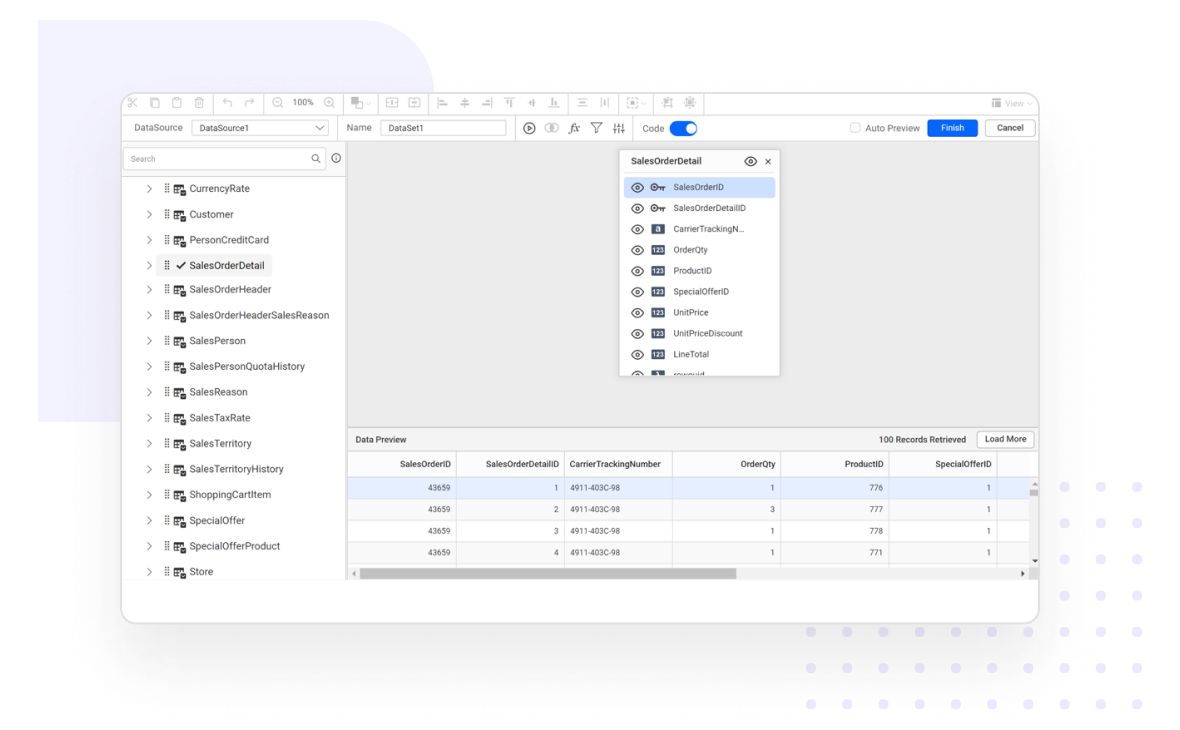
Task: Open the DataSource1 dropdown
Action: (x=260, y=128)
